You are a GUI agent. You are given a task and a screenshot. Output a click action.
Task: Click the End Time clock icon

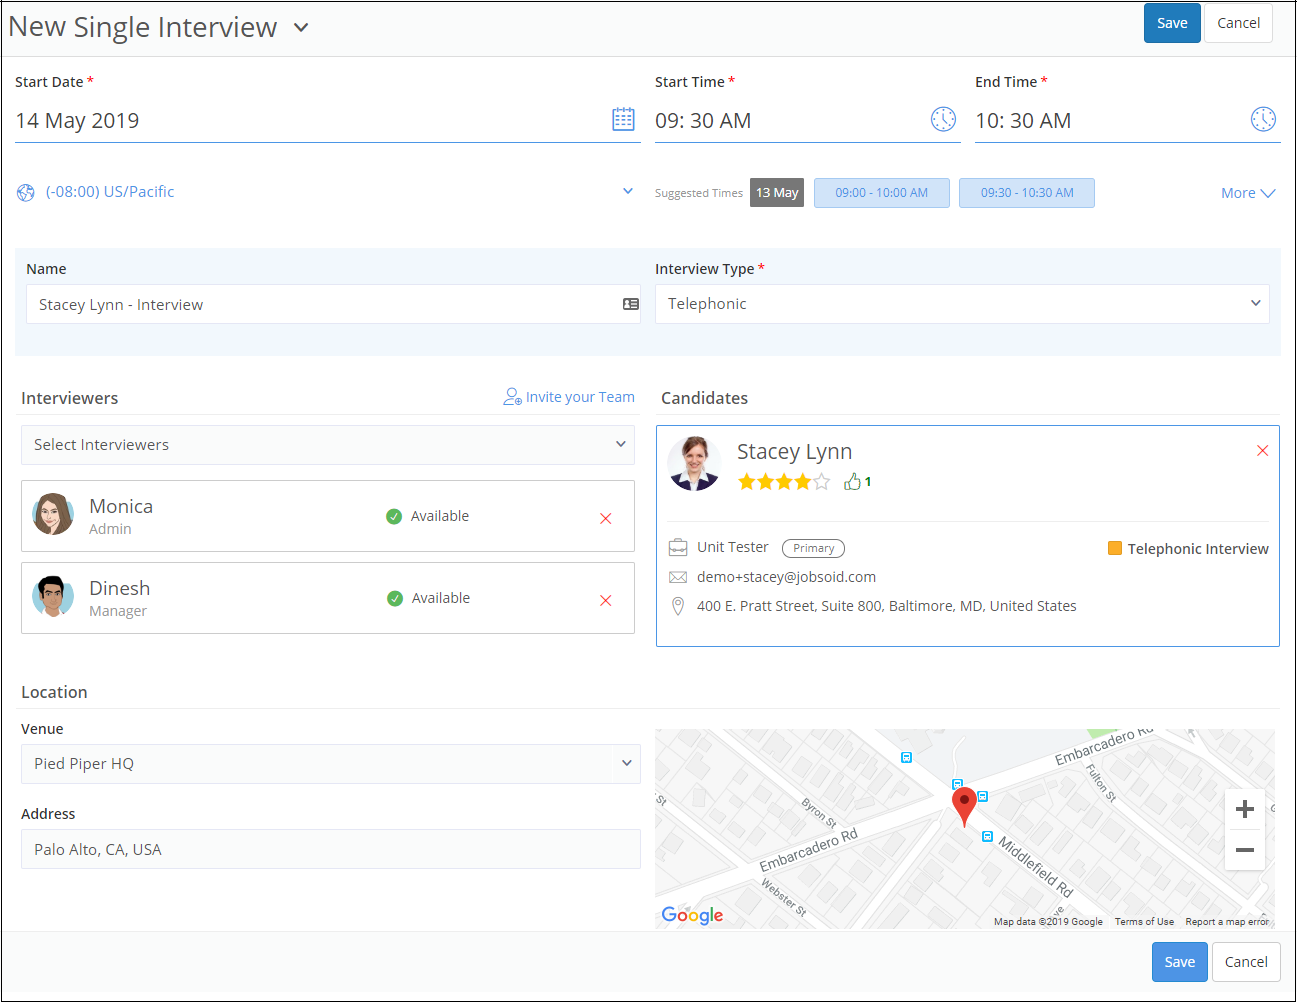(x=1263, y=120)
